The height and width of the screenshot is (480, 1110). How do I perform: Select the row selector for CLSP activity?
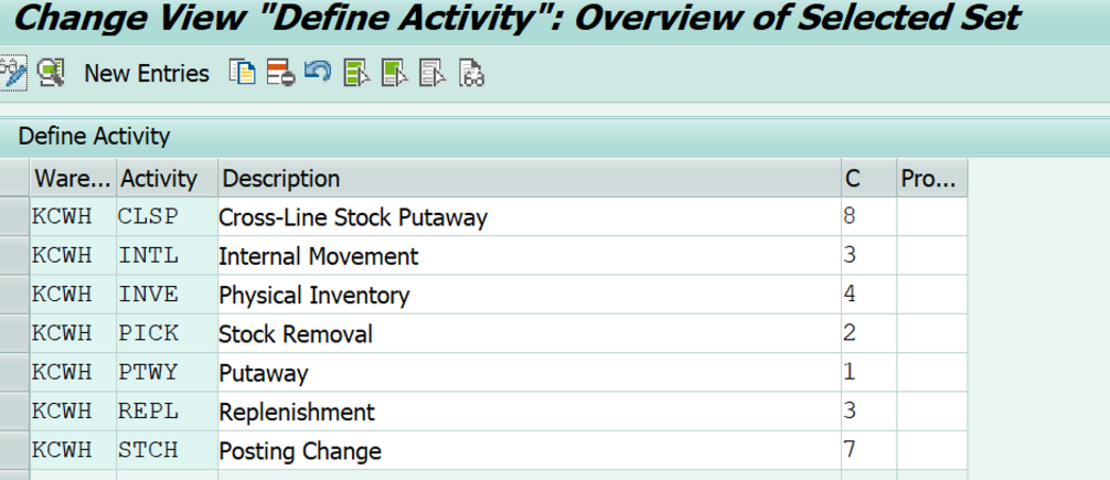[x=14, y=217]
